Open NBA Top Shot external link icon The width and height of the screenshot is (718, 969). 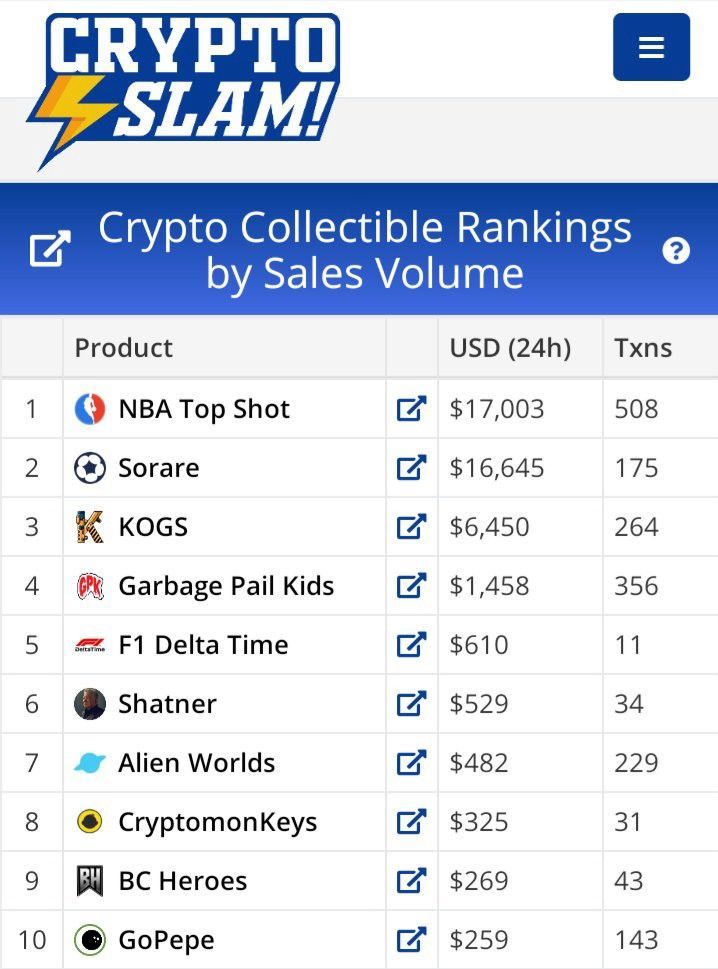pyautogui.click(x=412, y=408)
